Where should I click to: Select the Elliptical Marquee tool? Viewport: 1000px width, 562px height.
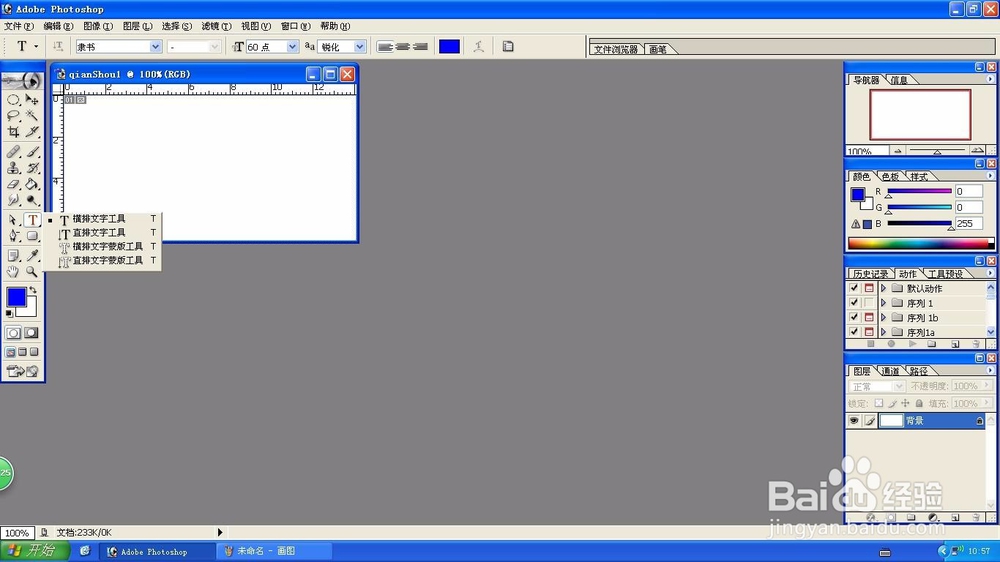[13, 100]
